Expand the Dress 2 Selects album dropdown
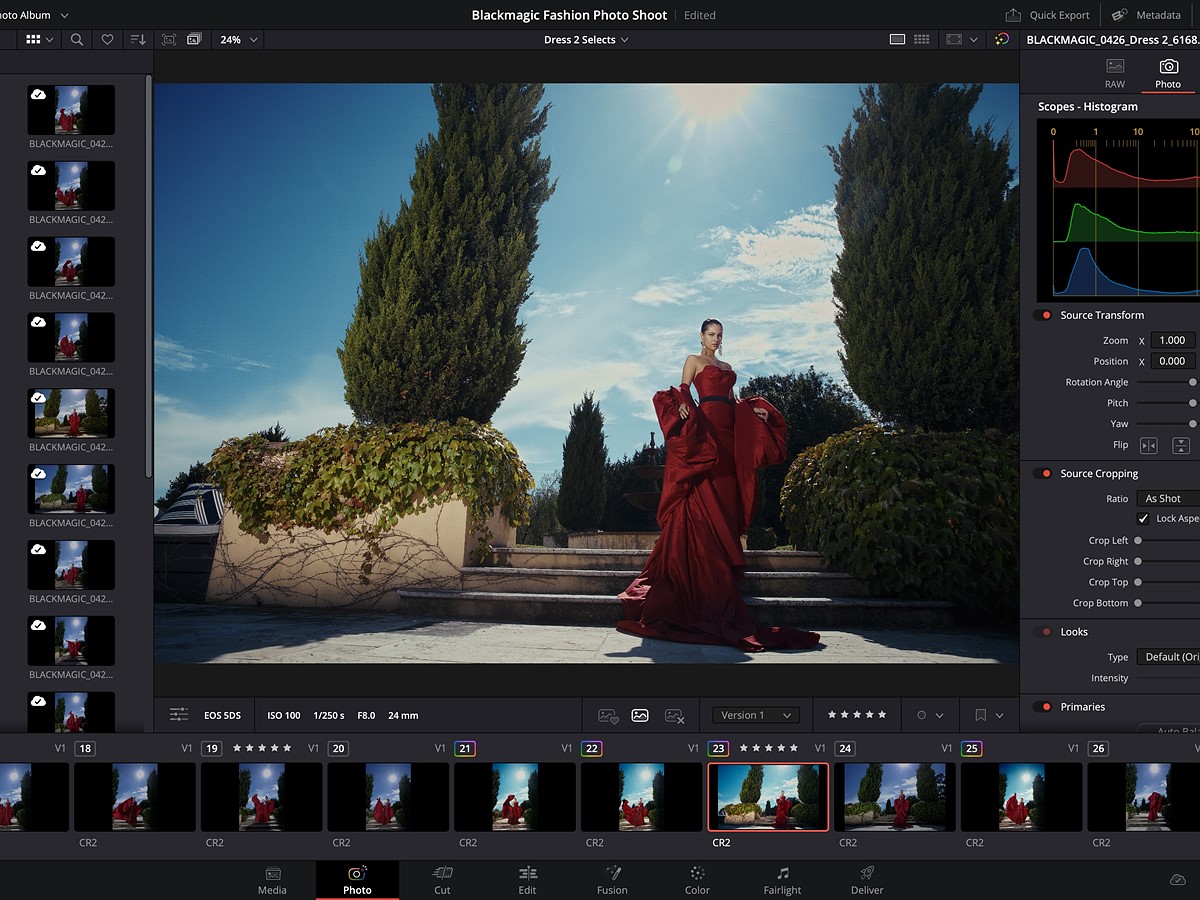Viewport: 1200px width, 900px height. [586, 39]
